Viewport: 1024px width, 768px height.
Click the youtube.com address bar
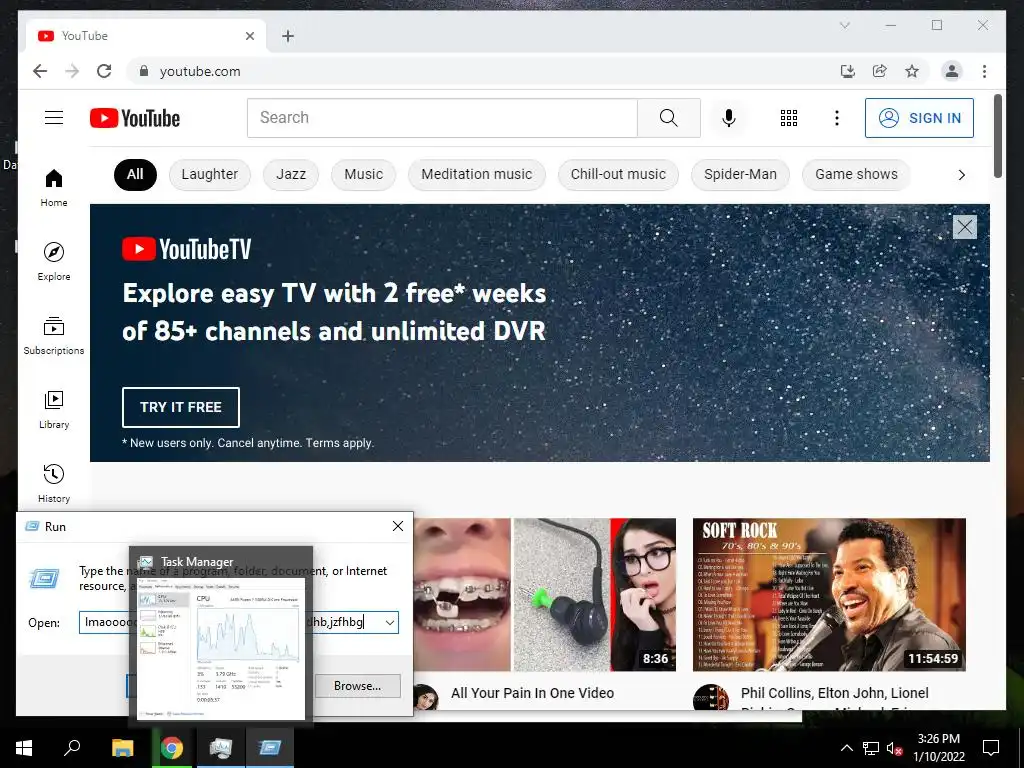pyautogui.click(x=483, y=71)
